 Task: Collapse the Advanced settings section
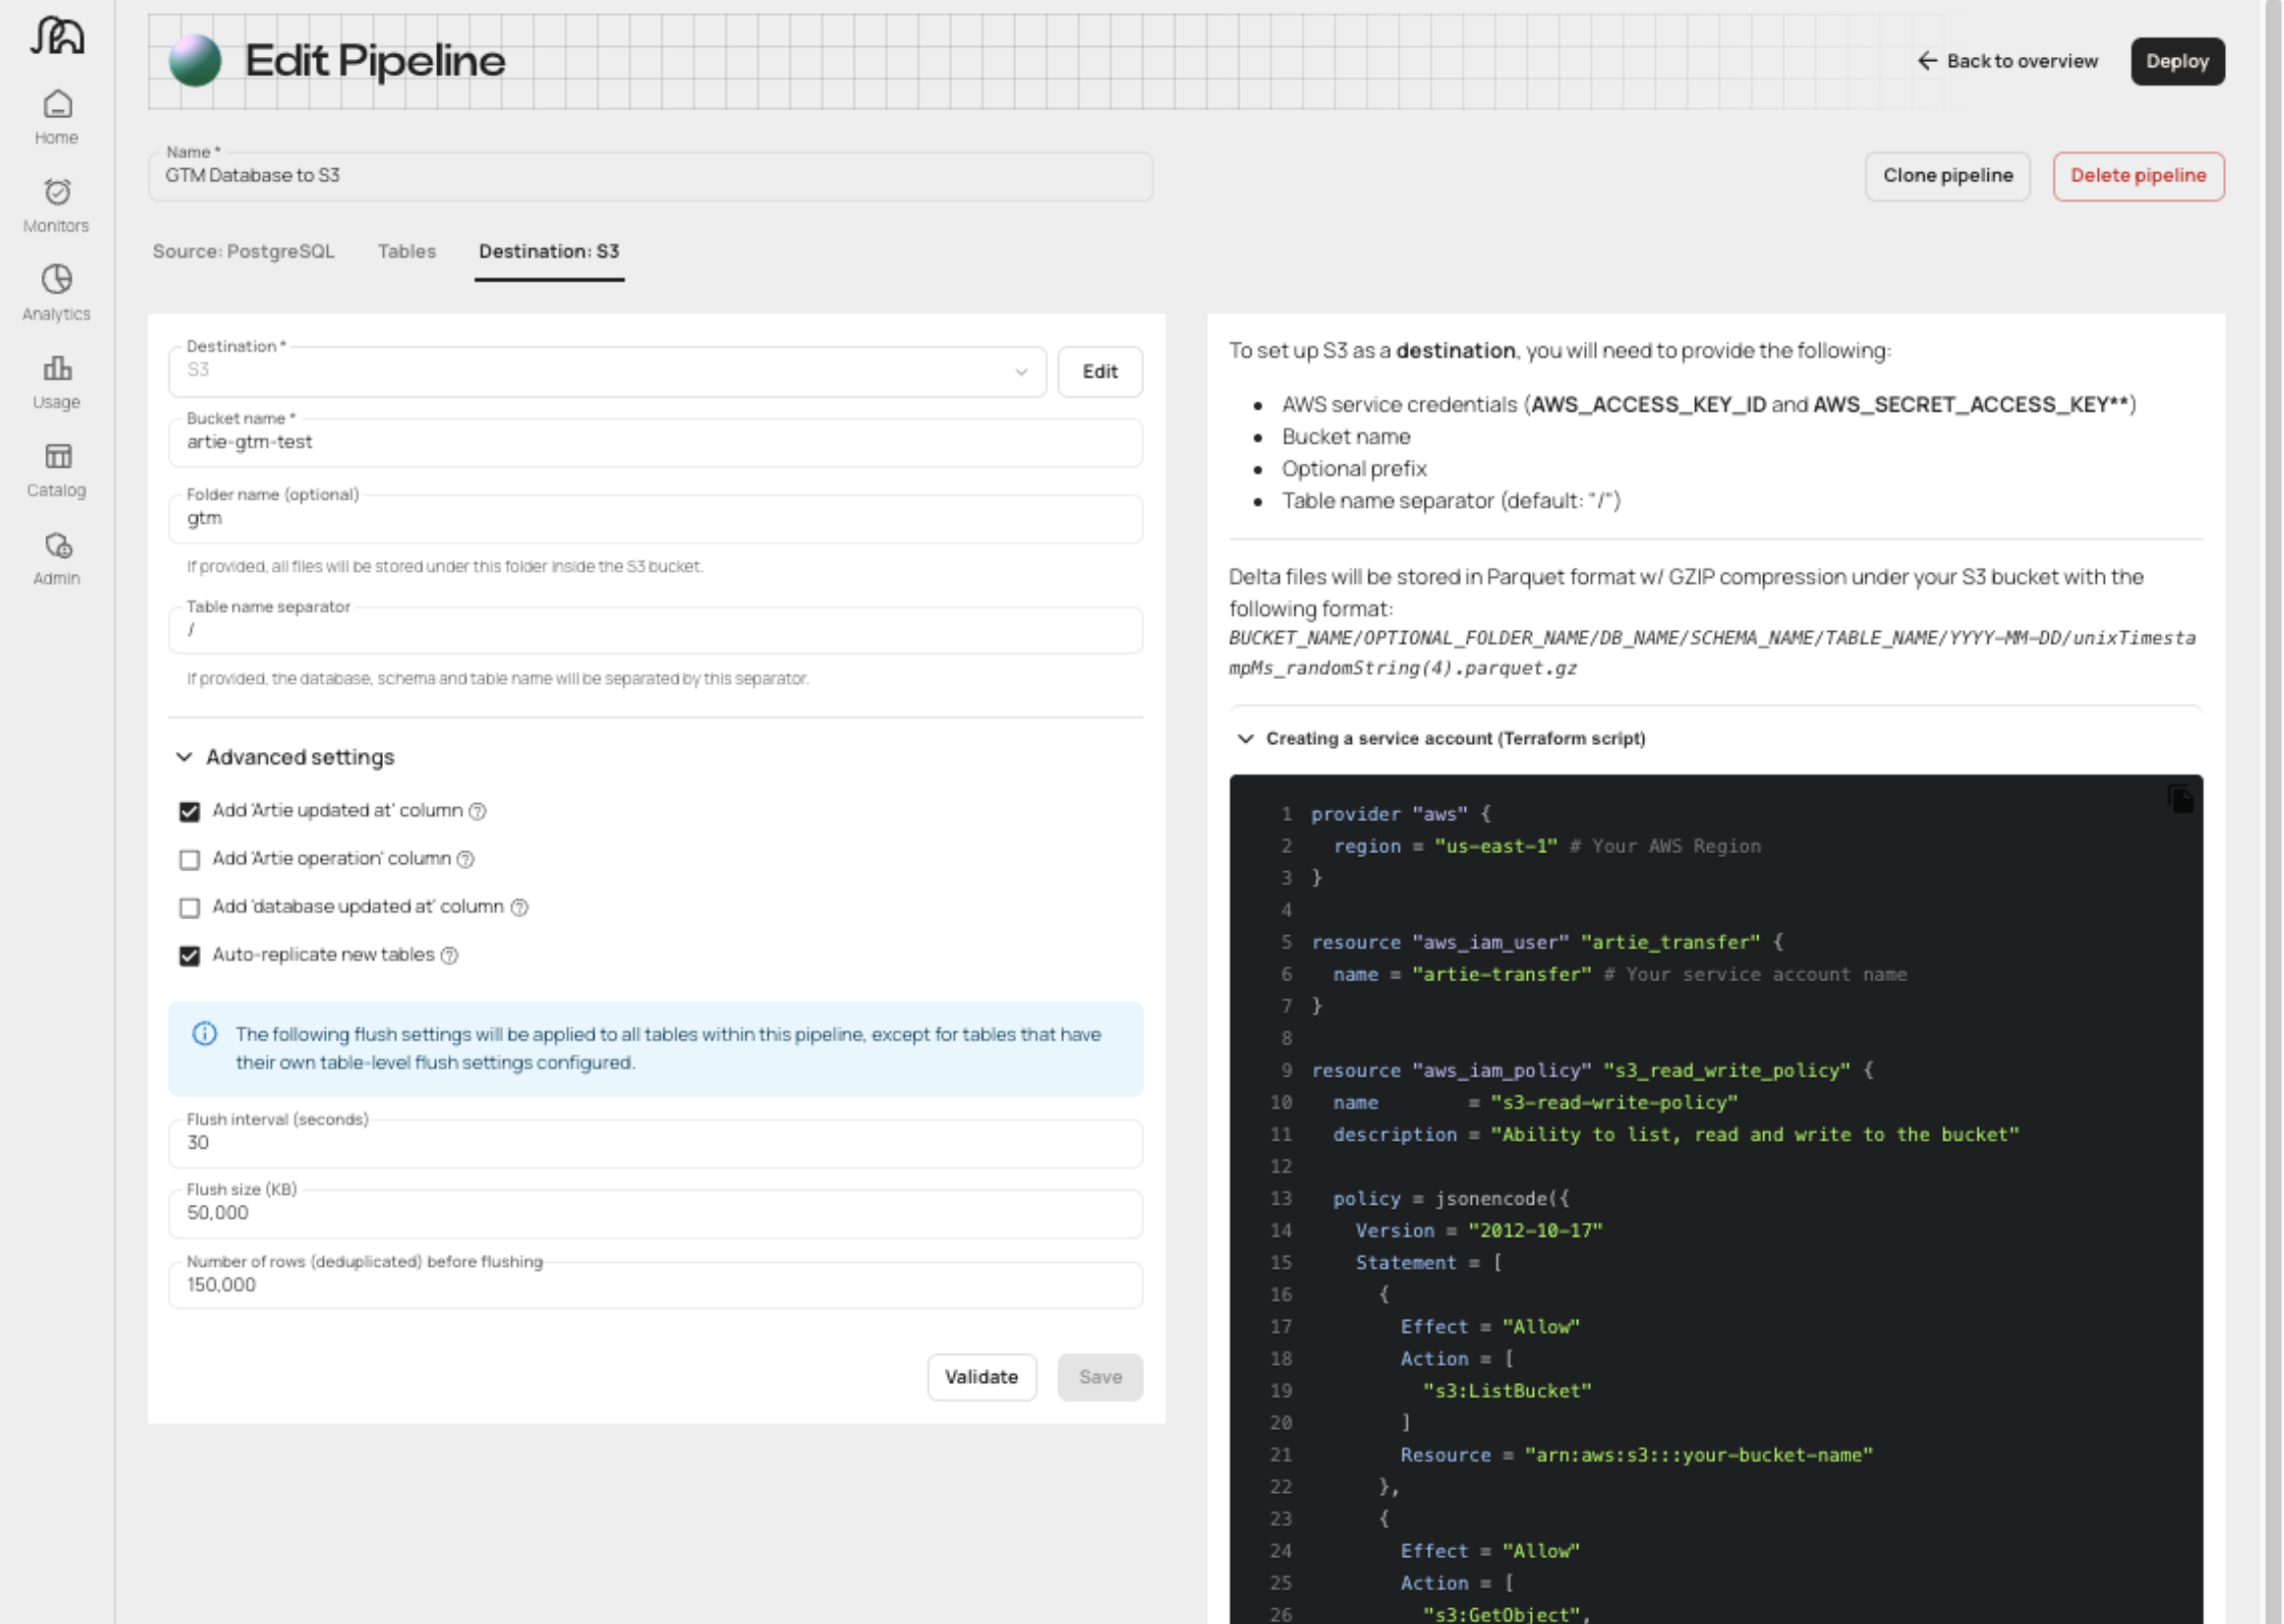coord(184,758)
